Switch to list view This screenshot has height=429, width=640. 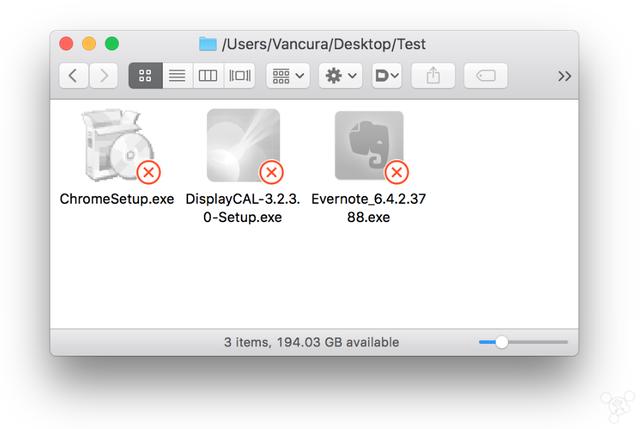(177, 76)
